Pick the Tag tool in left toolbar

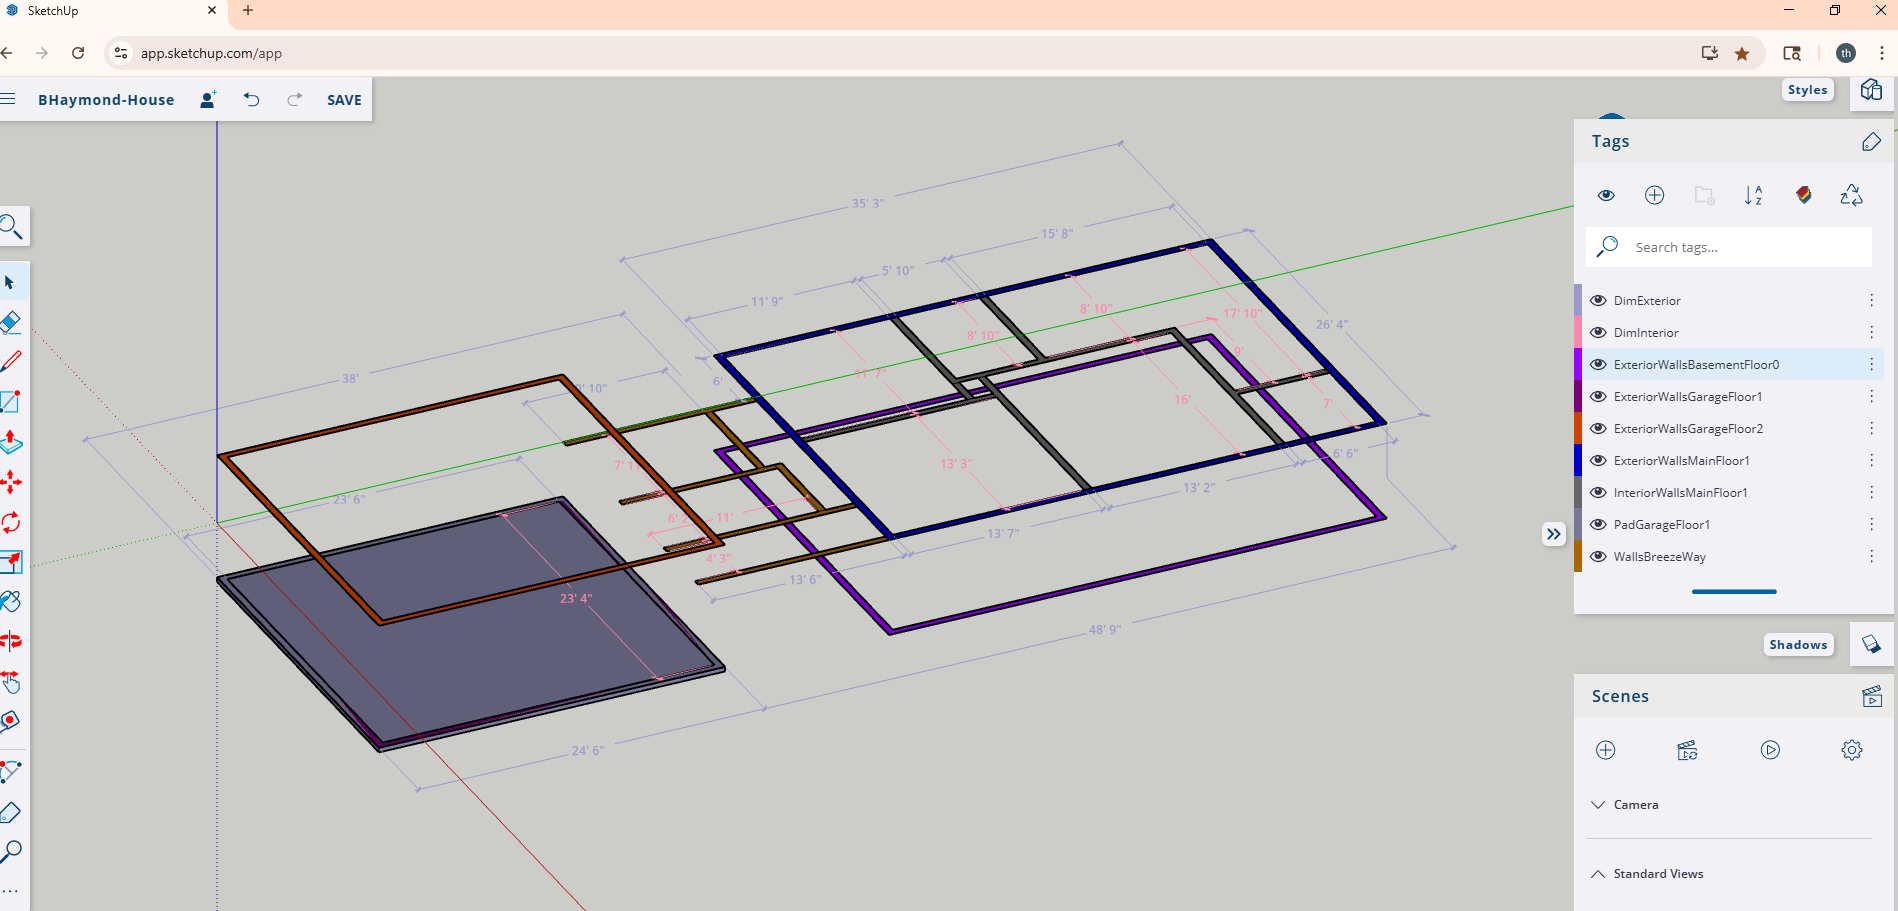[x=11, y=812]
